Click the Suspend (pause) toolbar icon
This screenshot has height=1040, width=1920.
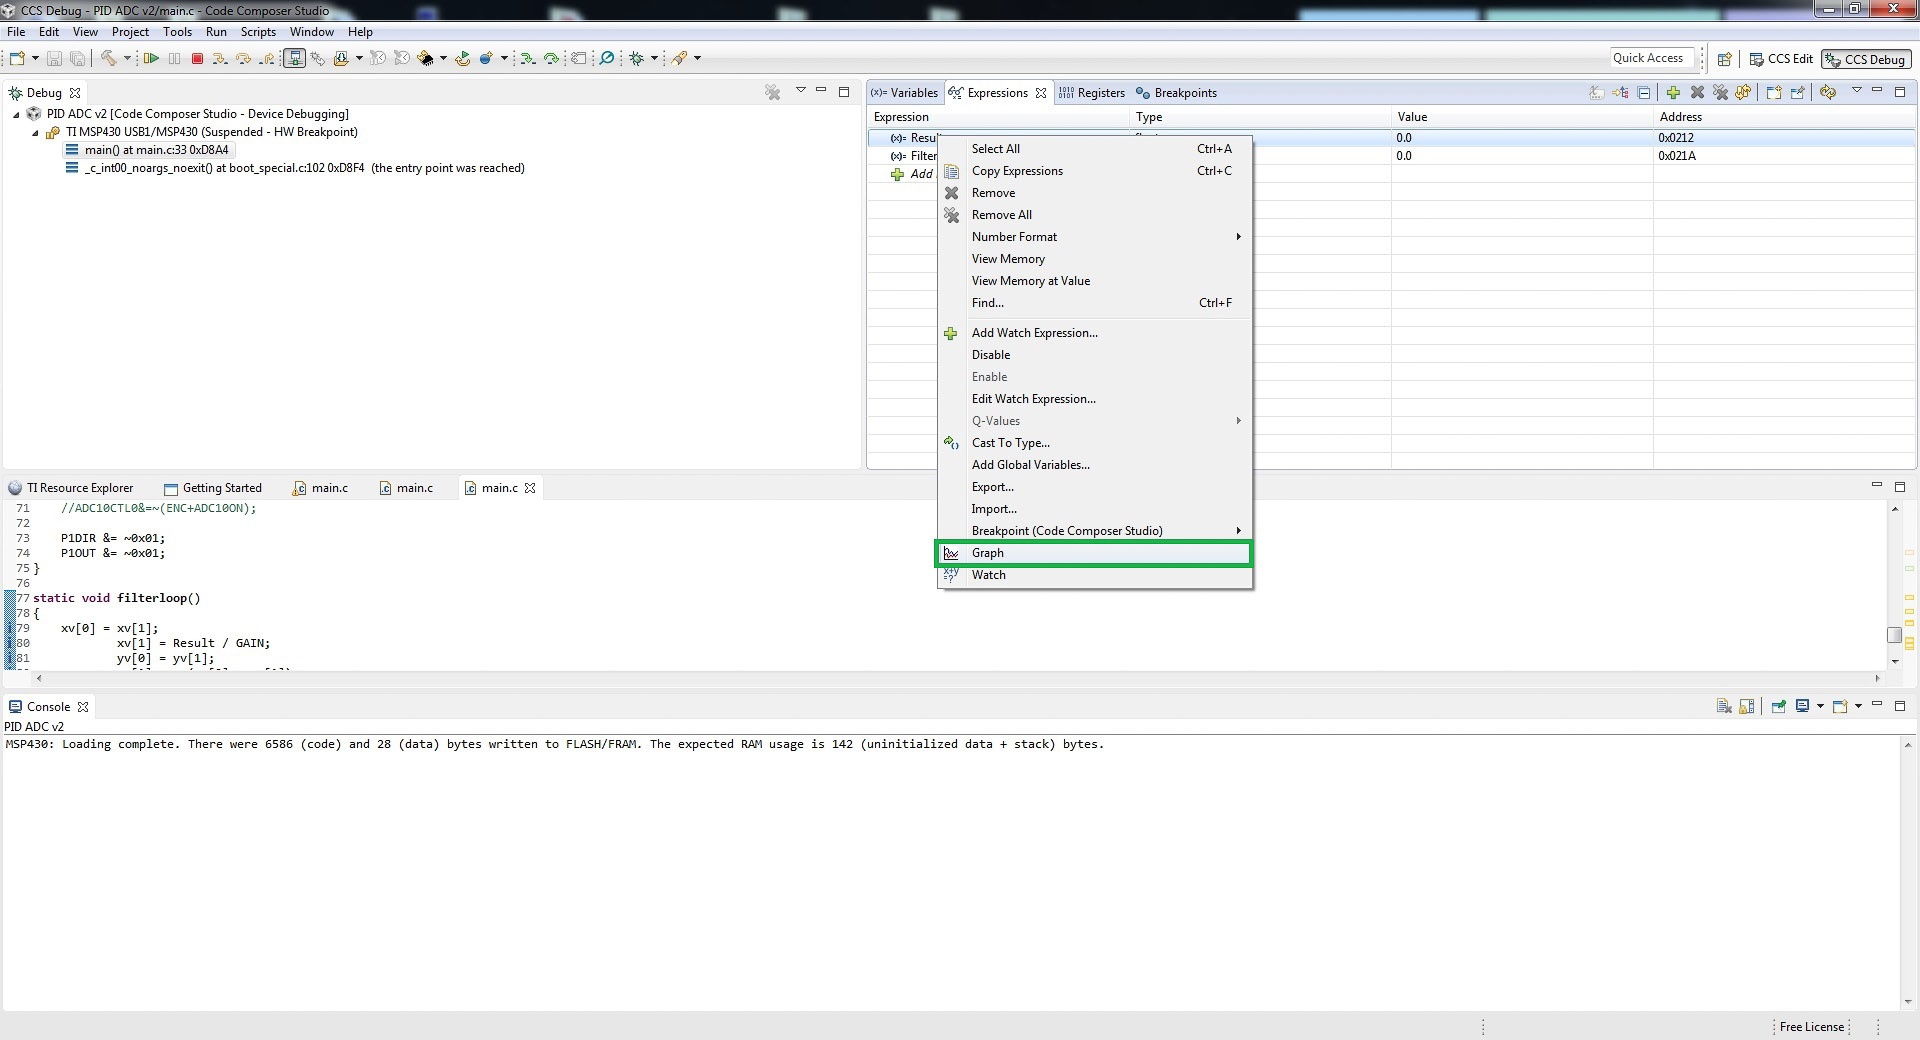pos(174,59)
